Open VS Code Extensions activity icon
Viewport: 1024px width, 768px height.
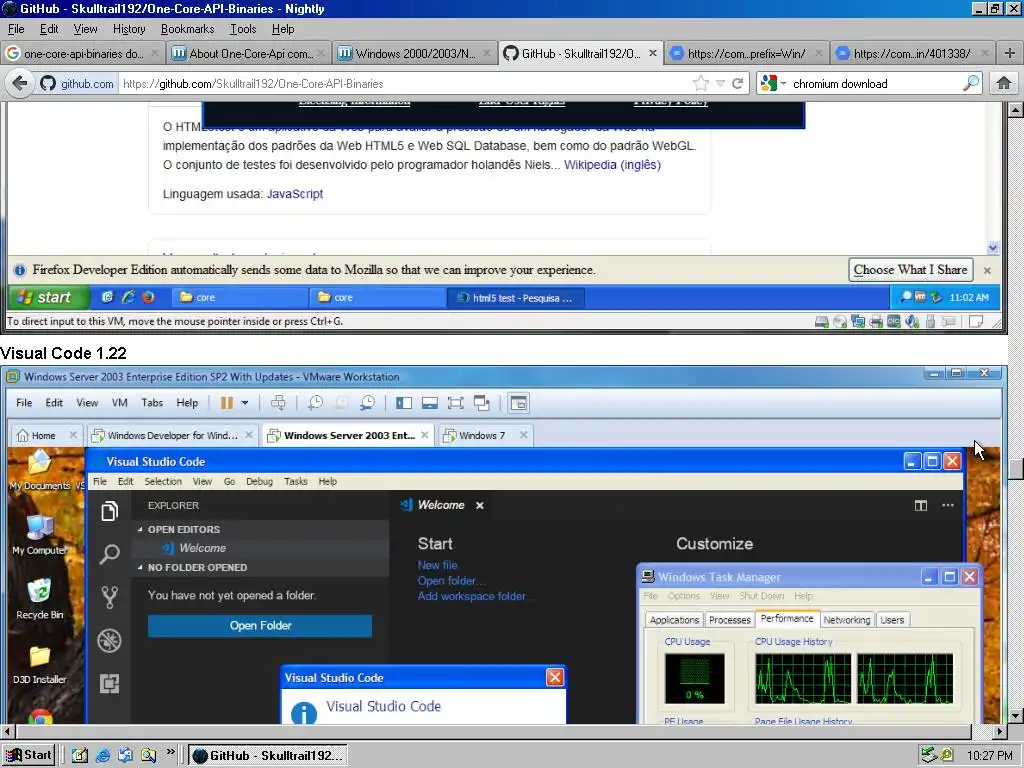click(110, 683)
